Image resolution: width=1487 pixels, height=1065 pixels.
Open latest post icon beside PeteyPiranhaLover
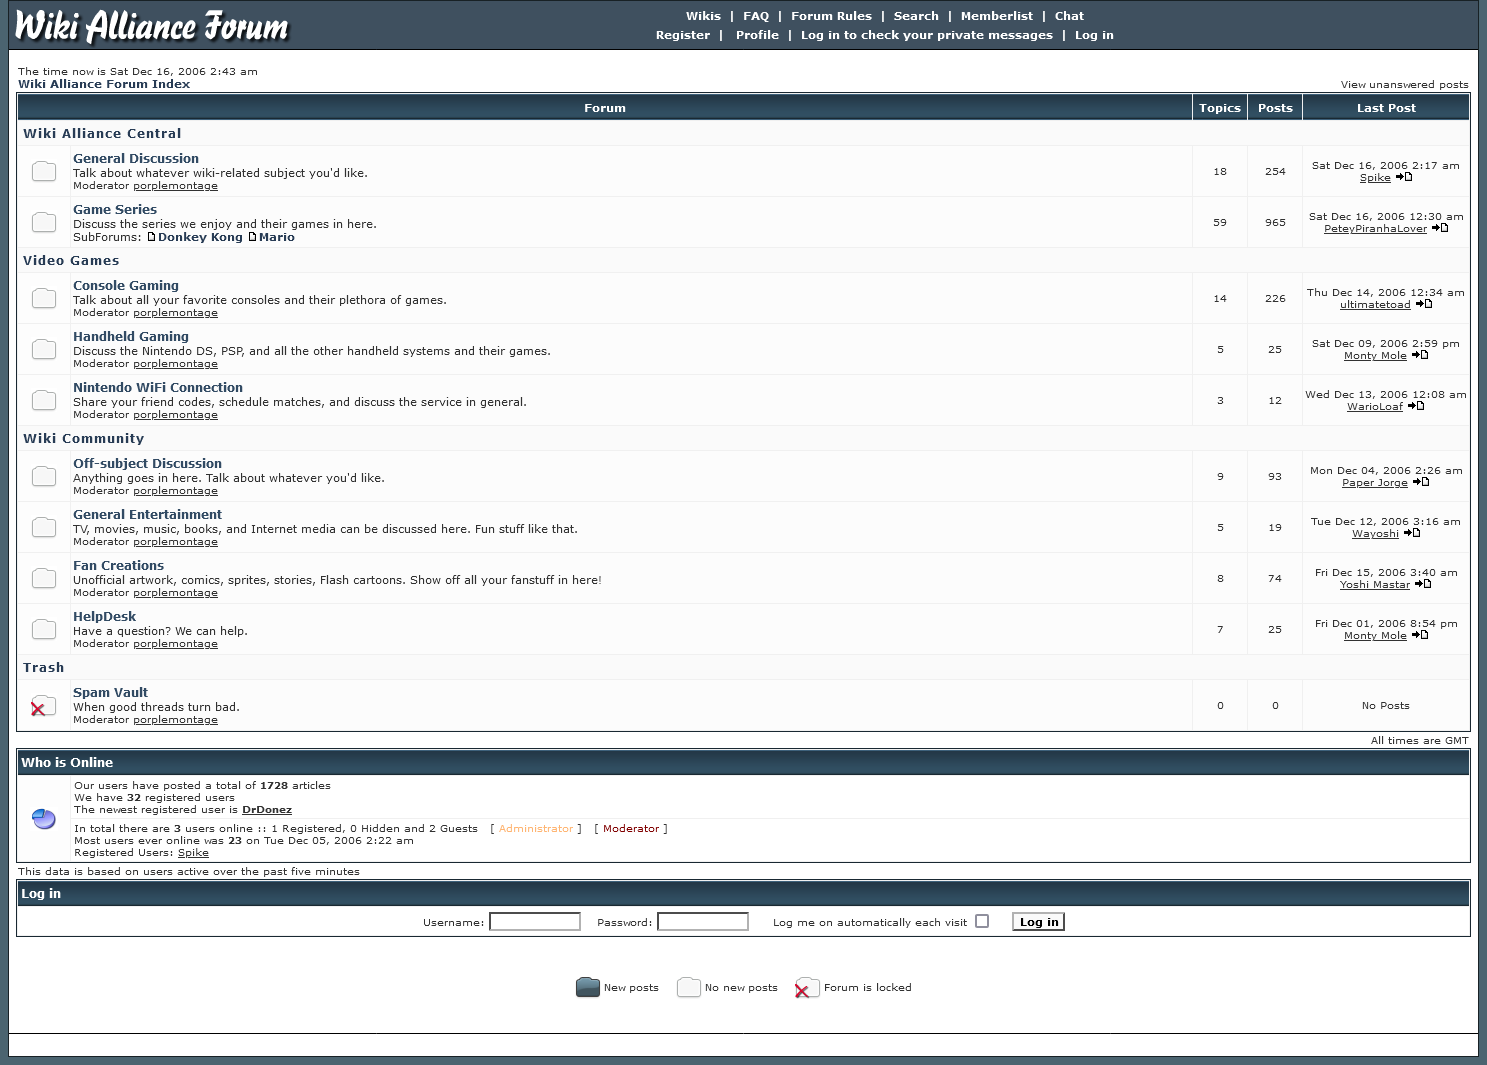(1440, 228)
